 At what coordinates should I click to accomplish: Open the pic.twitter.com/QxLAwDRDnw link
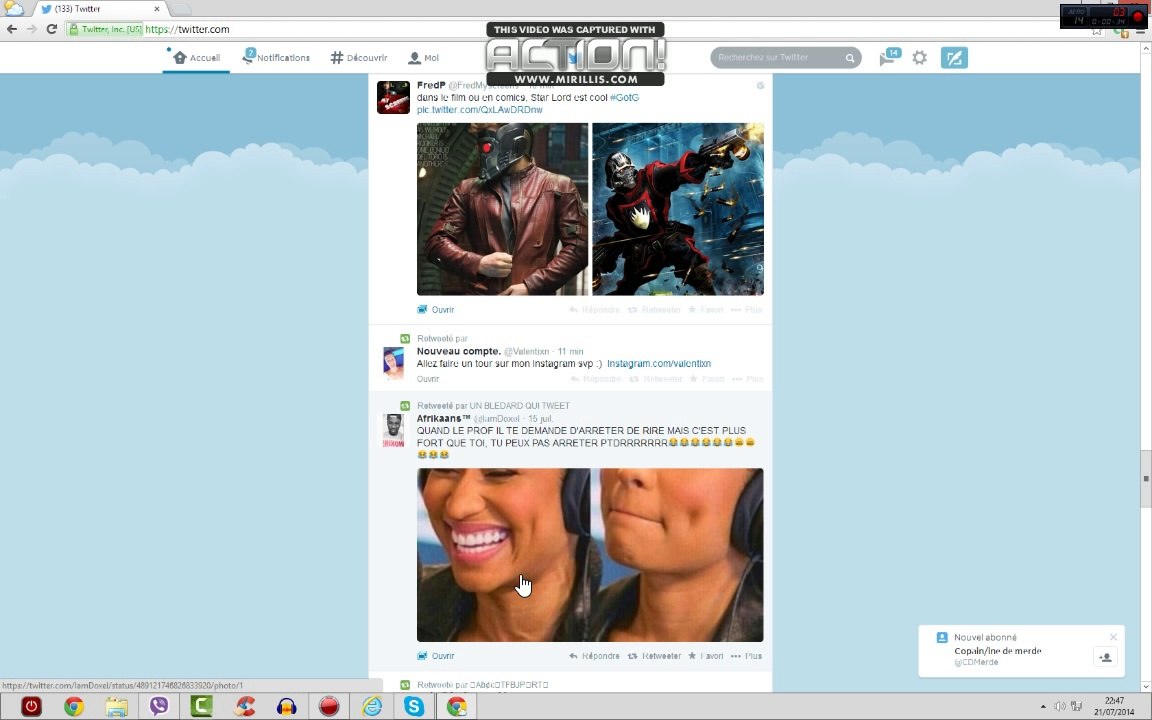pos(480,109)
